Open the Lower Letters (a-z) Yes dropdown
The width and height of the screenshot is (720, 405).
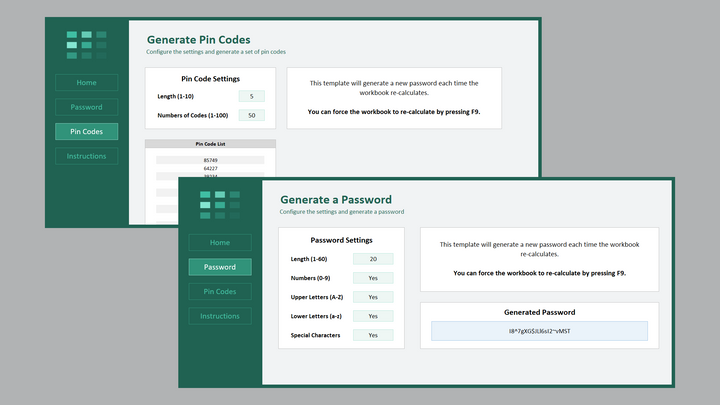click(x=373, y=316)
